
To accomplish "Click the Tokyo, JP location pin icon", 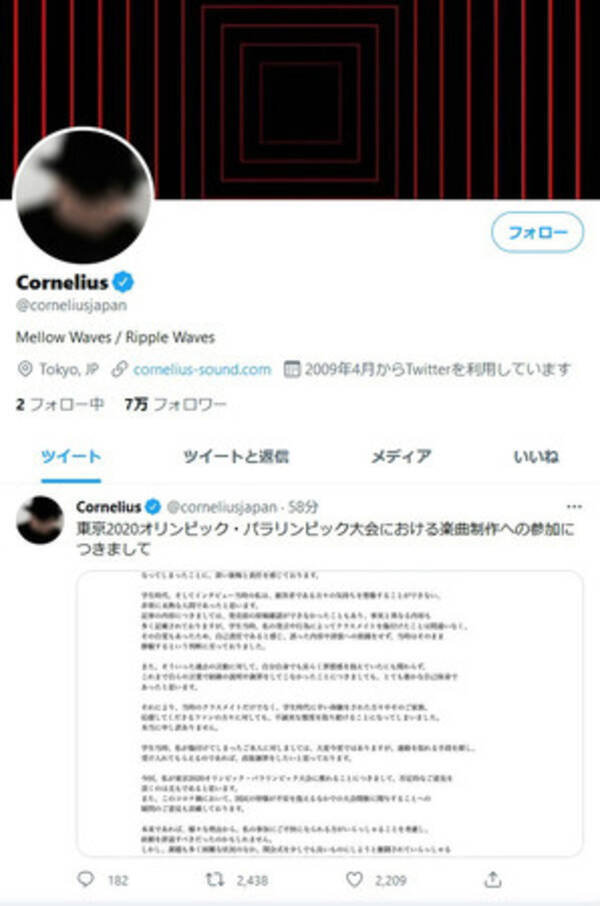I will coord(25,369).
